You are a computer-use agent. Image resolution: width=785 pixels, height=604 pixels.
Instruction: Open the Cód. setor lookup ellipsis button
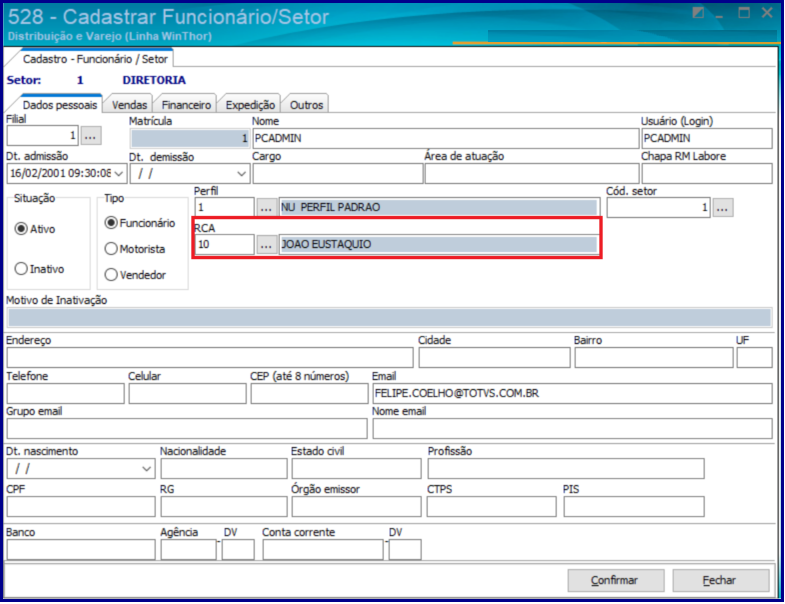[x=722, y=207]
